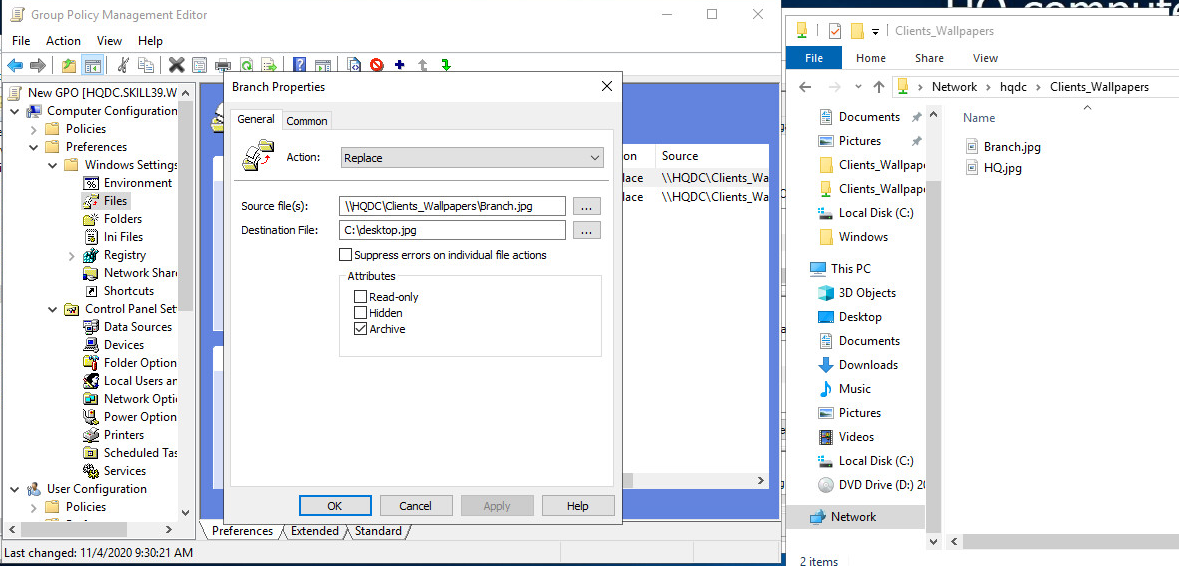Click the red Disable item icon
Viewport: 1179px width, 566px height.
(377, 65)
